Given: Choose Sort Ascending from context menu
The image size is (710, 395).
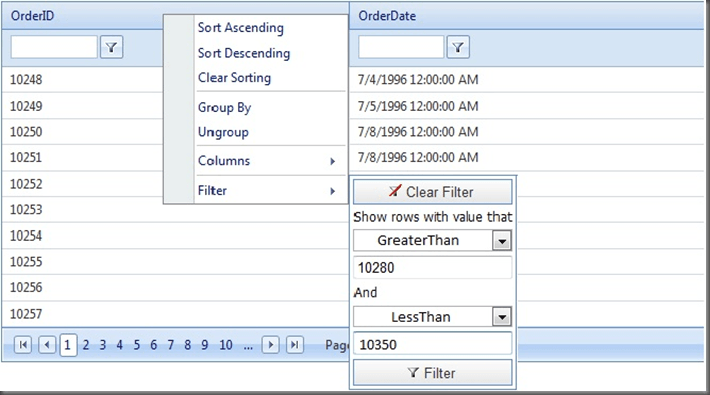Looking at the screenshot, I should coord(240,28).
